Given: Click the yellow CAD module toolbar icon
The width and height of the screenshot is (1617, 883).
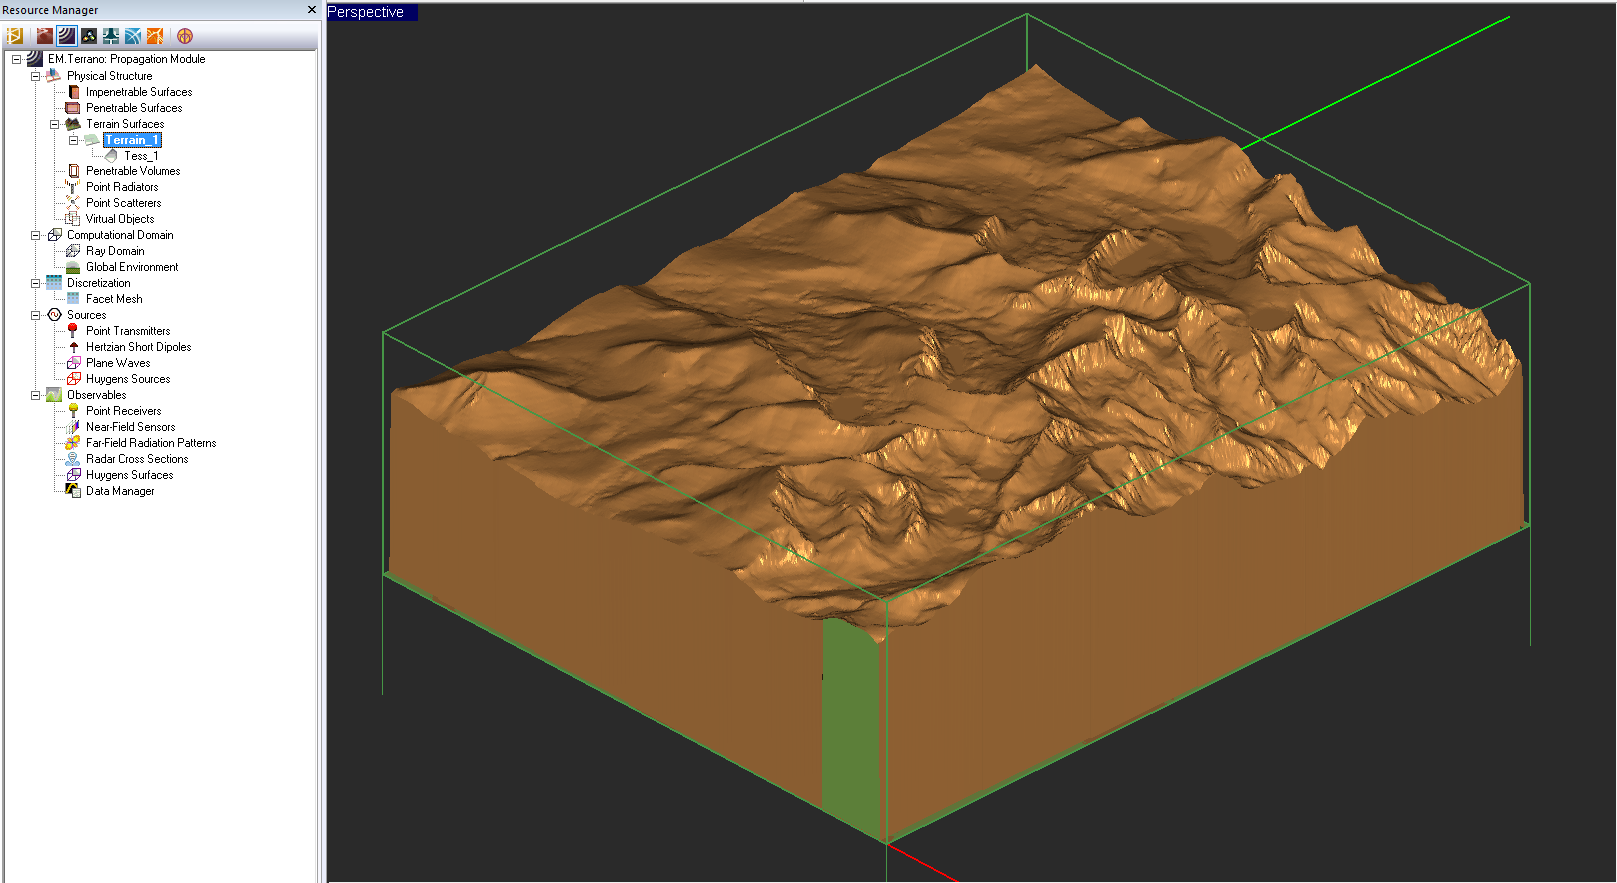Looking at the screenshot, I should click(15, 36).
